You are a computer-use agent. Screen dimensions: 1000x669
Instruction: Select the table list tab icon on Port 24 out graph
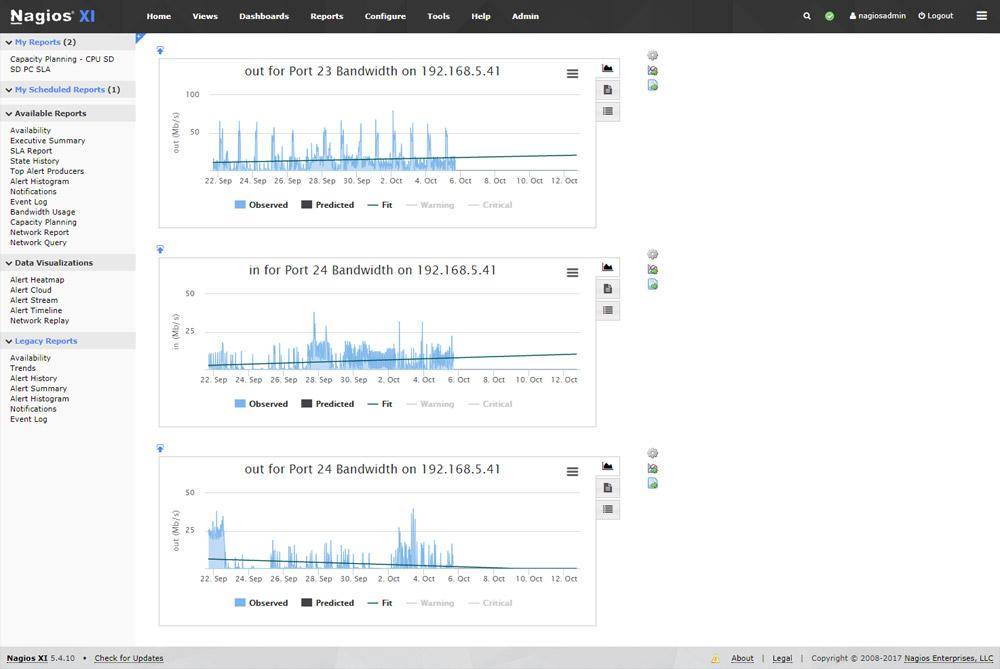point(607,510)
